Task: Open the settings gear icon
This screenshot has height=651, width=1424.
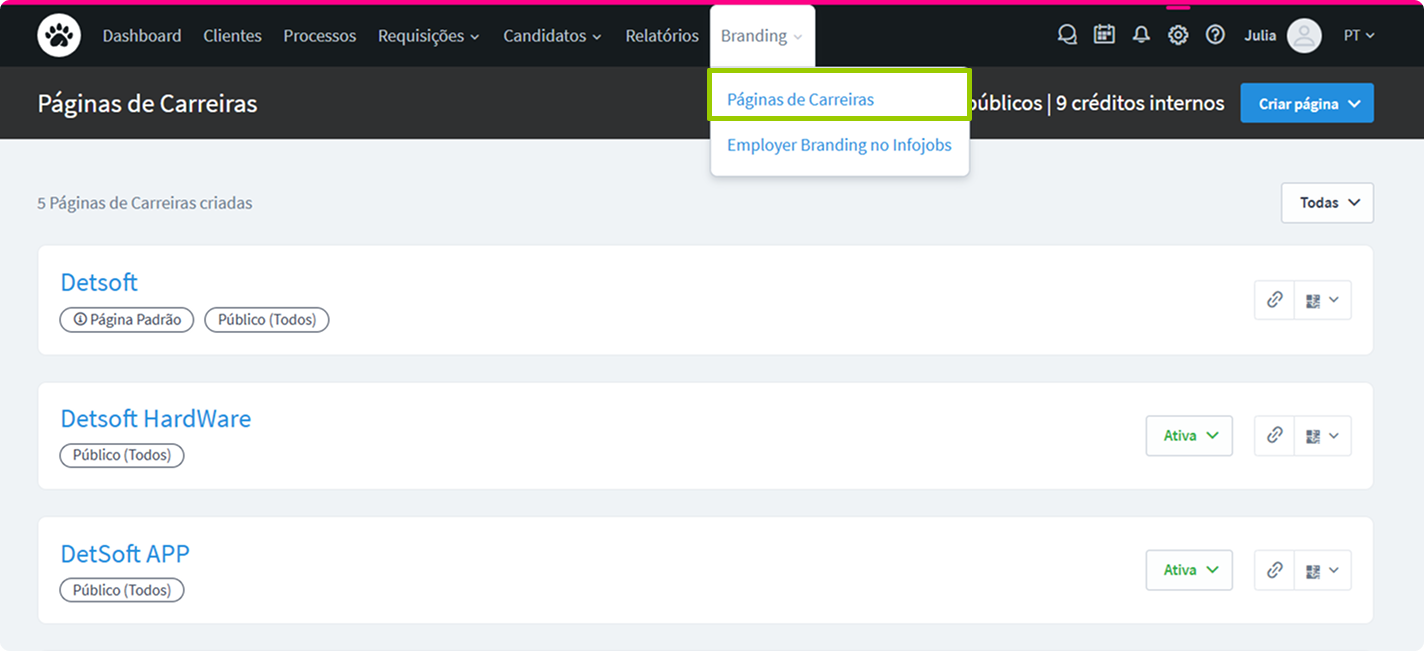Action: tap(1178, 35)
